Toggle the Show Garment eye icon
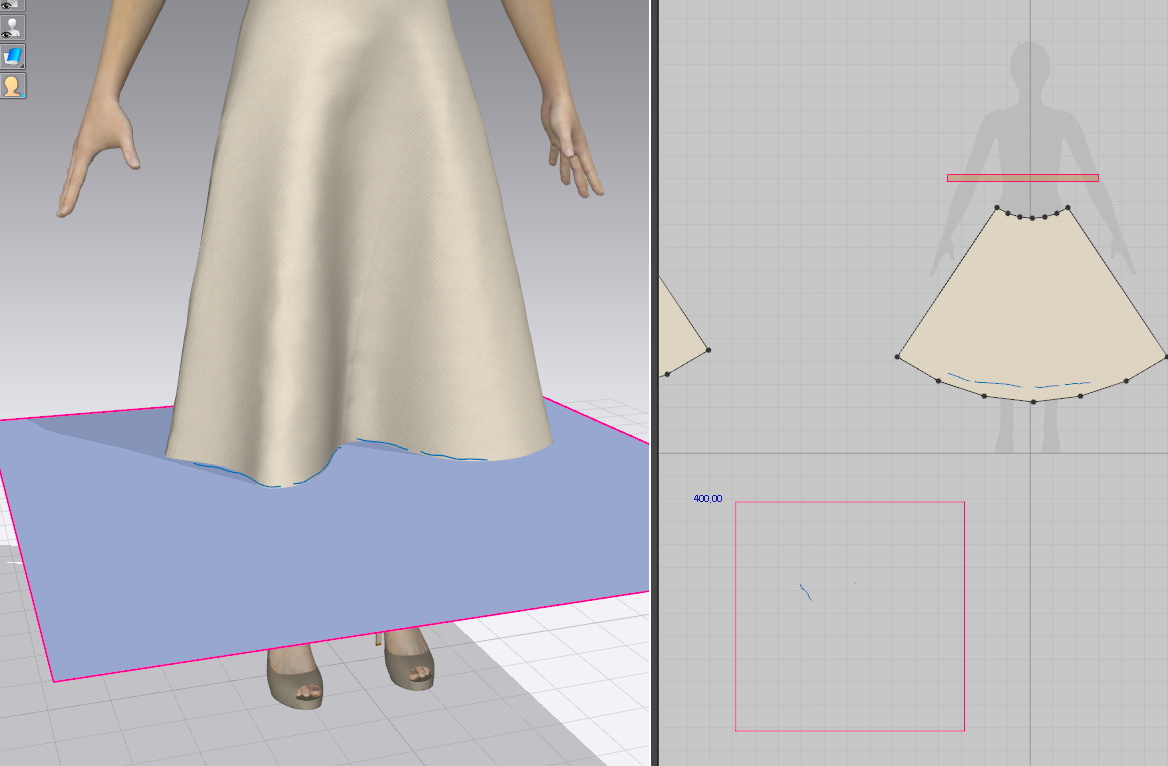This screenshot has height=766, width=1168. pyautogui.click(x=12, y=5)
